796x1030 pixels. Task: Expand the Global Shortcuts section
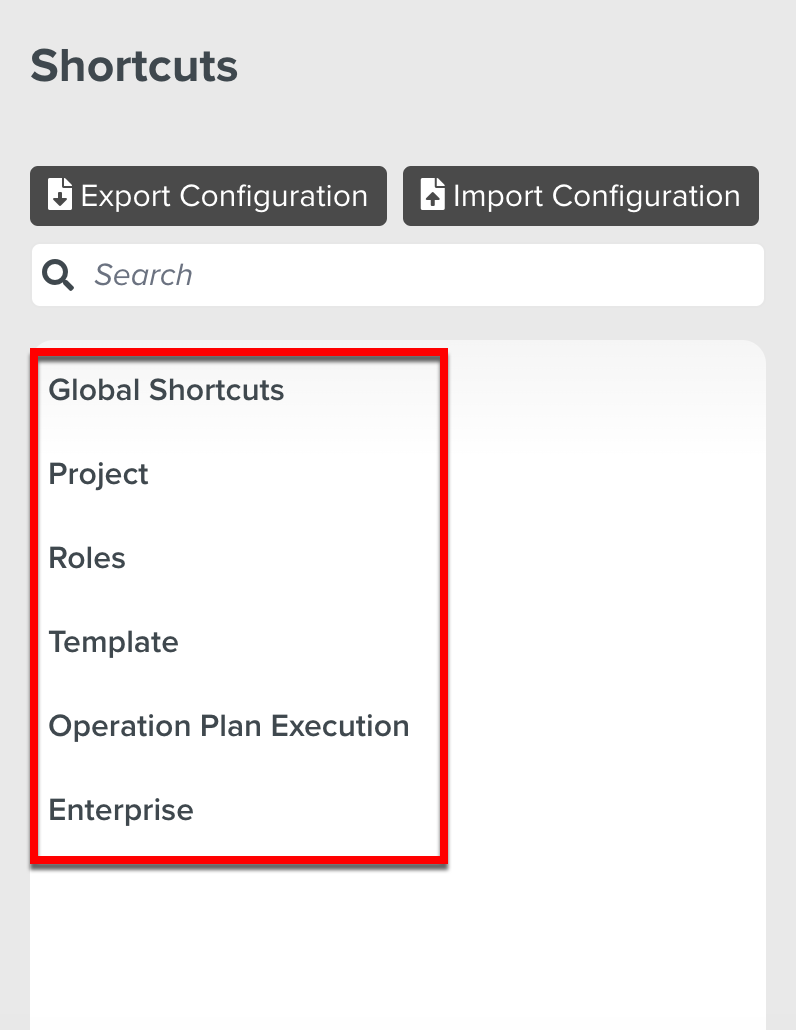click(x=166, y=390)
